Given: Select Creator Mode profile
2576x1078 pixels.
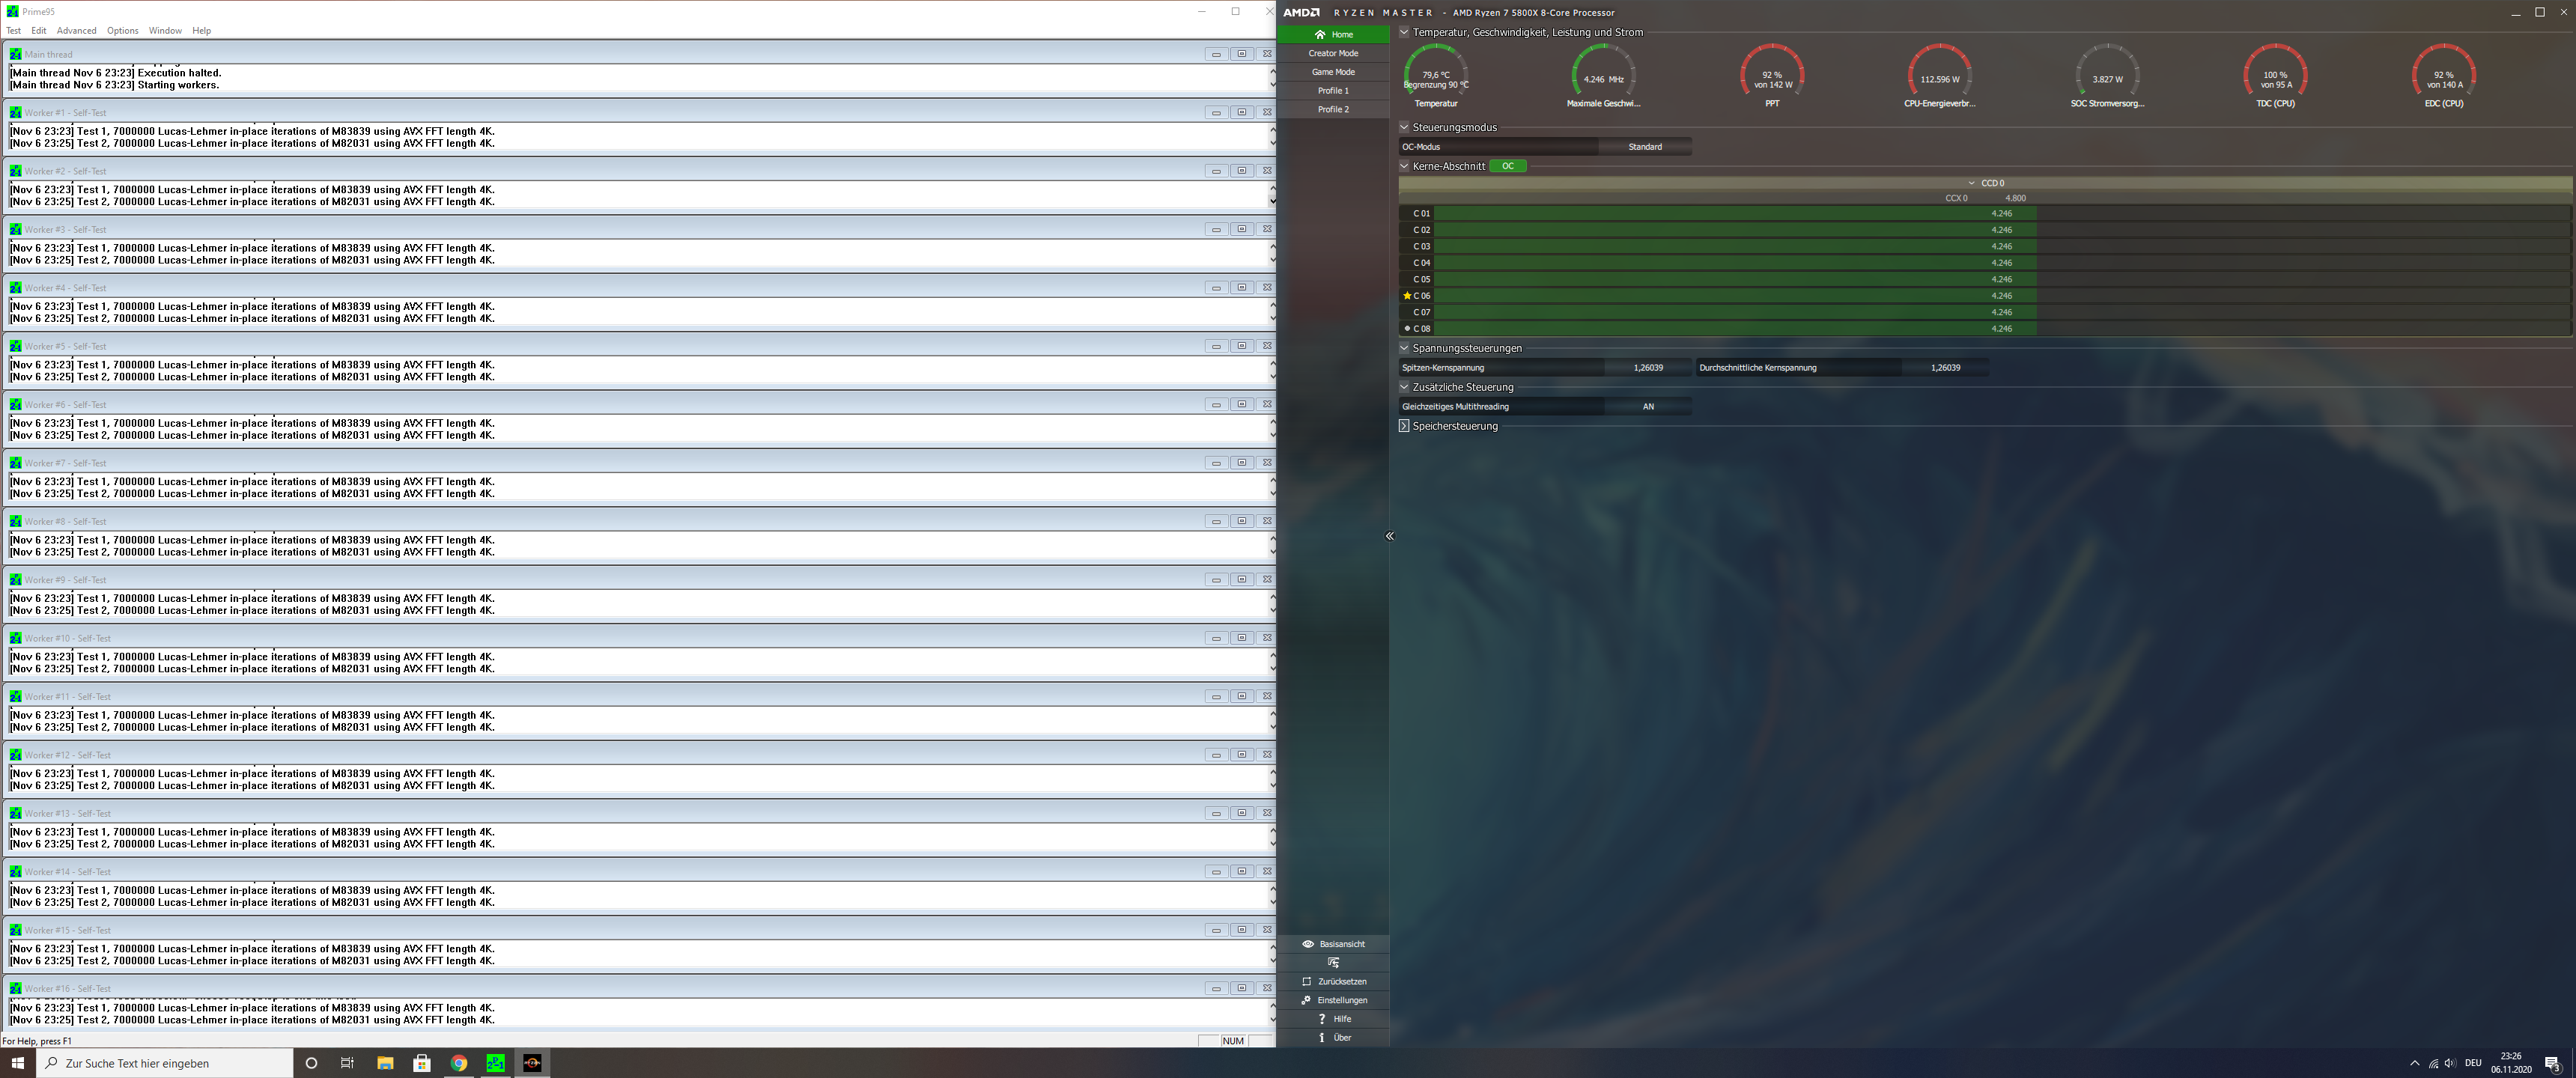Looking at the screenshot, I should click(1333, 53).
